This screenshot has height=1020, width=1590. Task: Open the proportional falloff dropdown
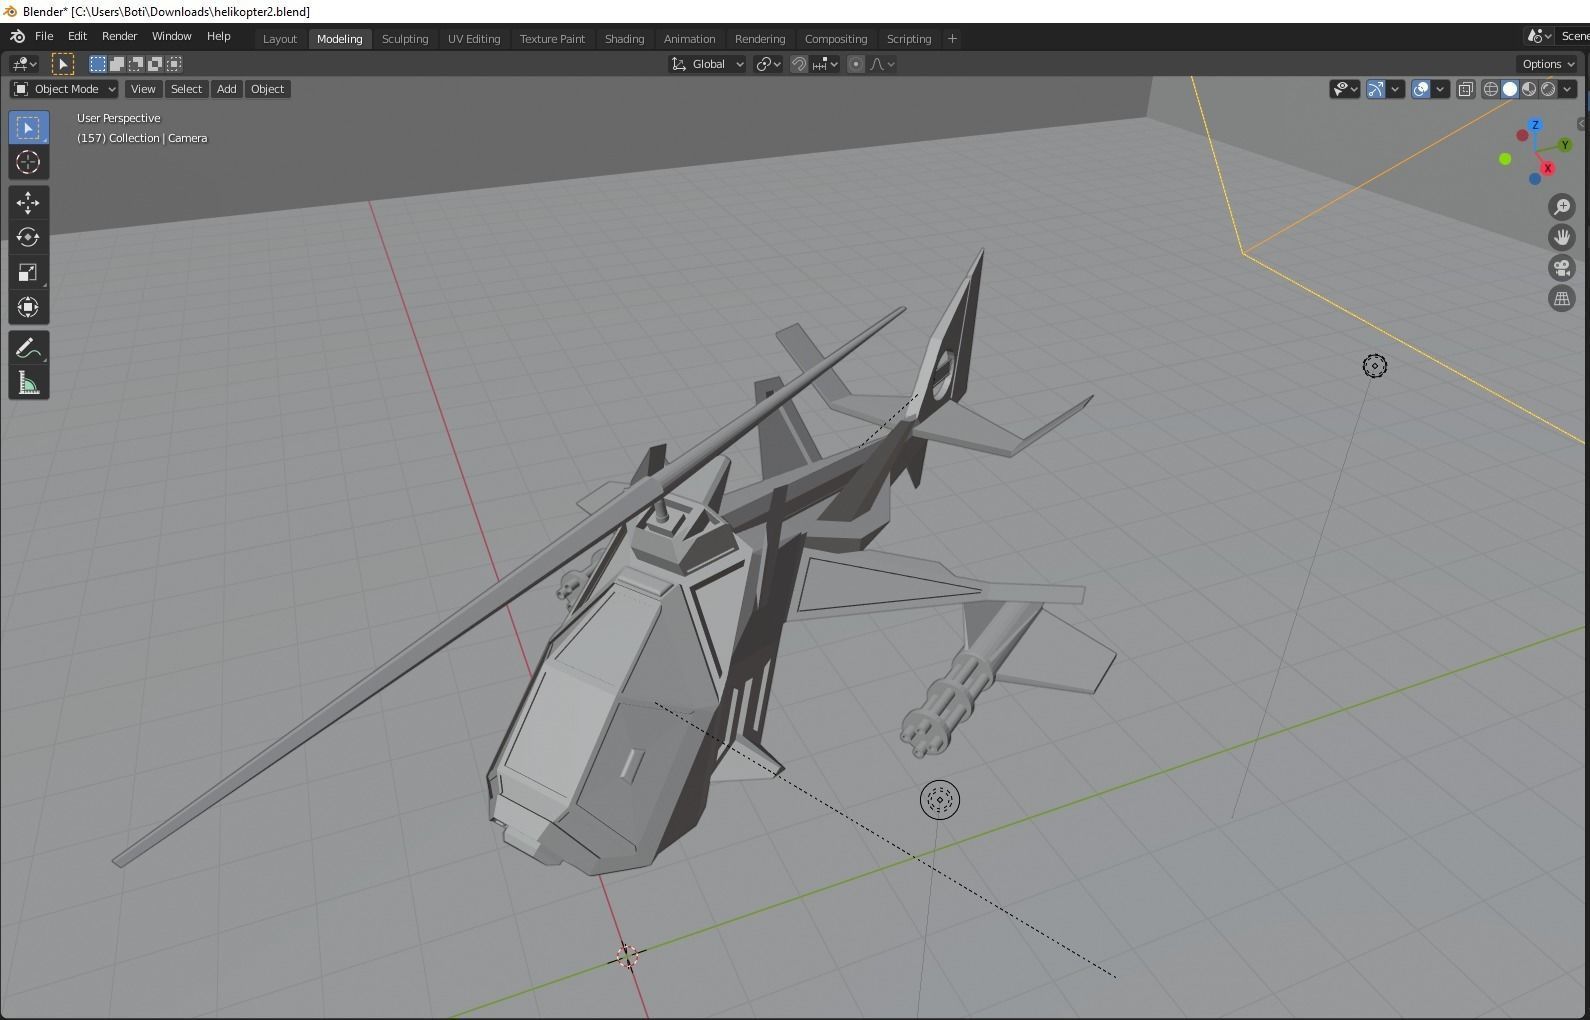(x=882, y=64)
